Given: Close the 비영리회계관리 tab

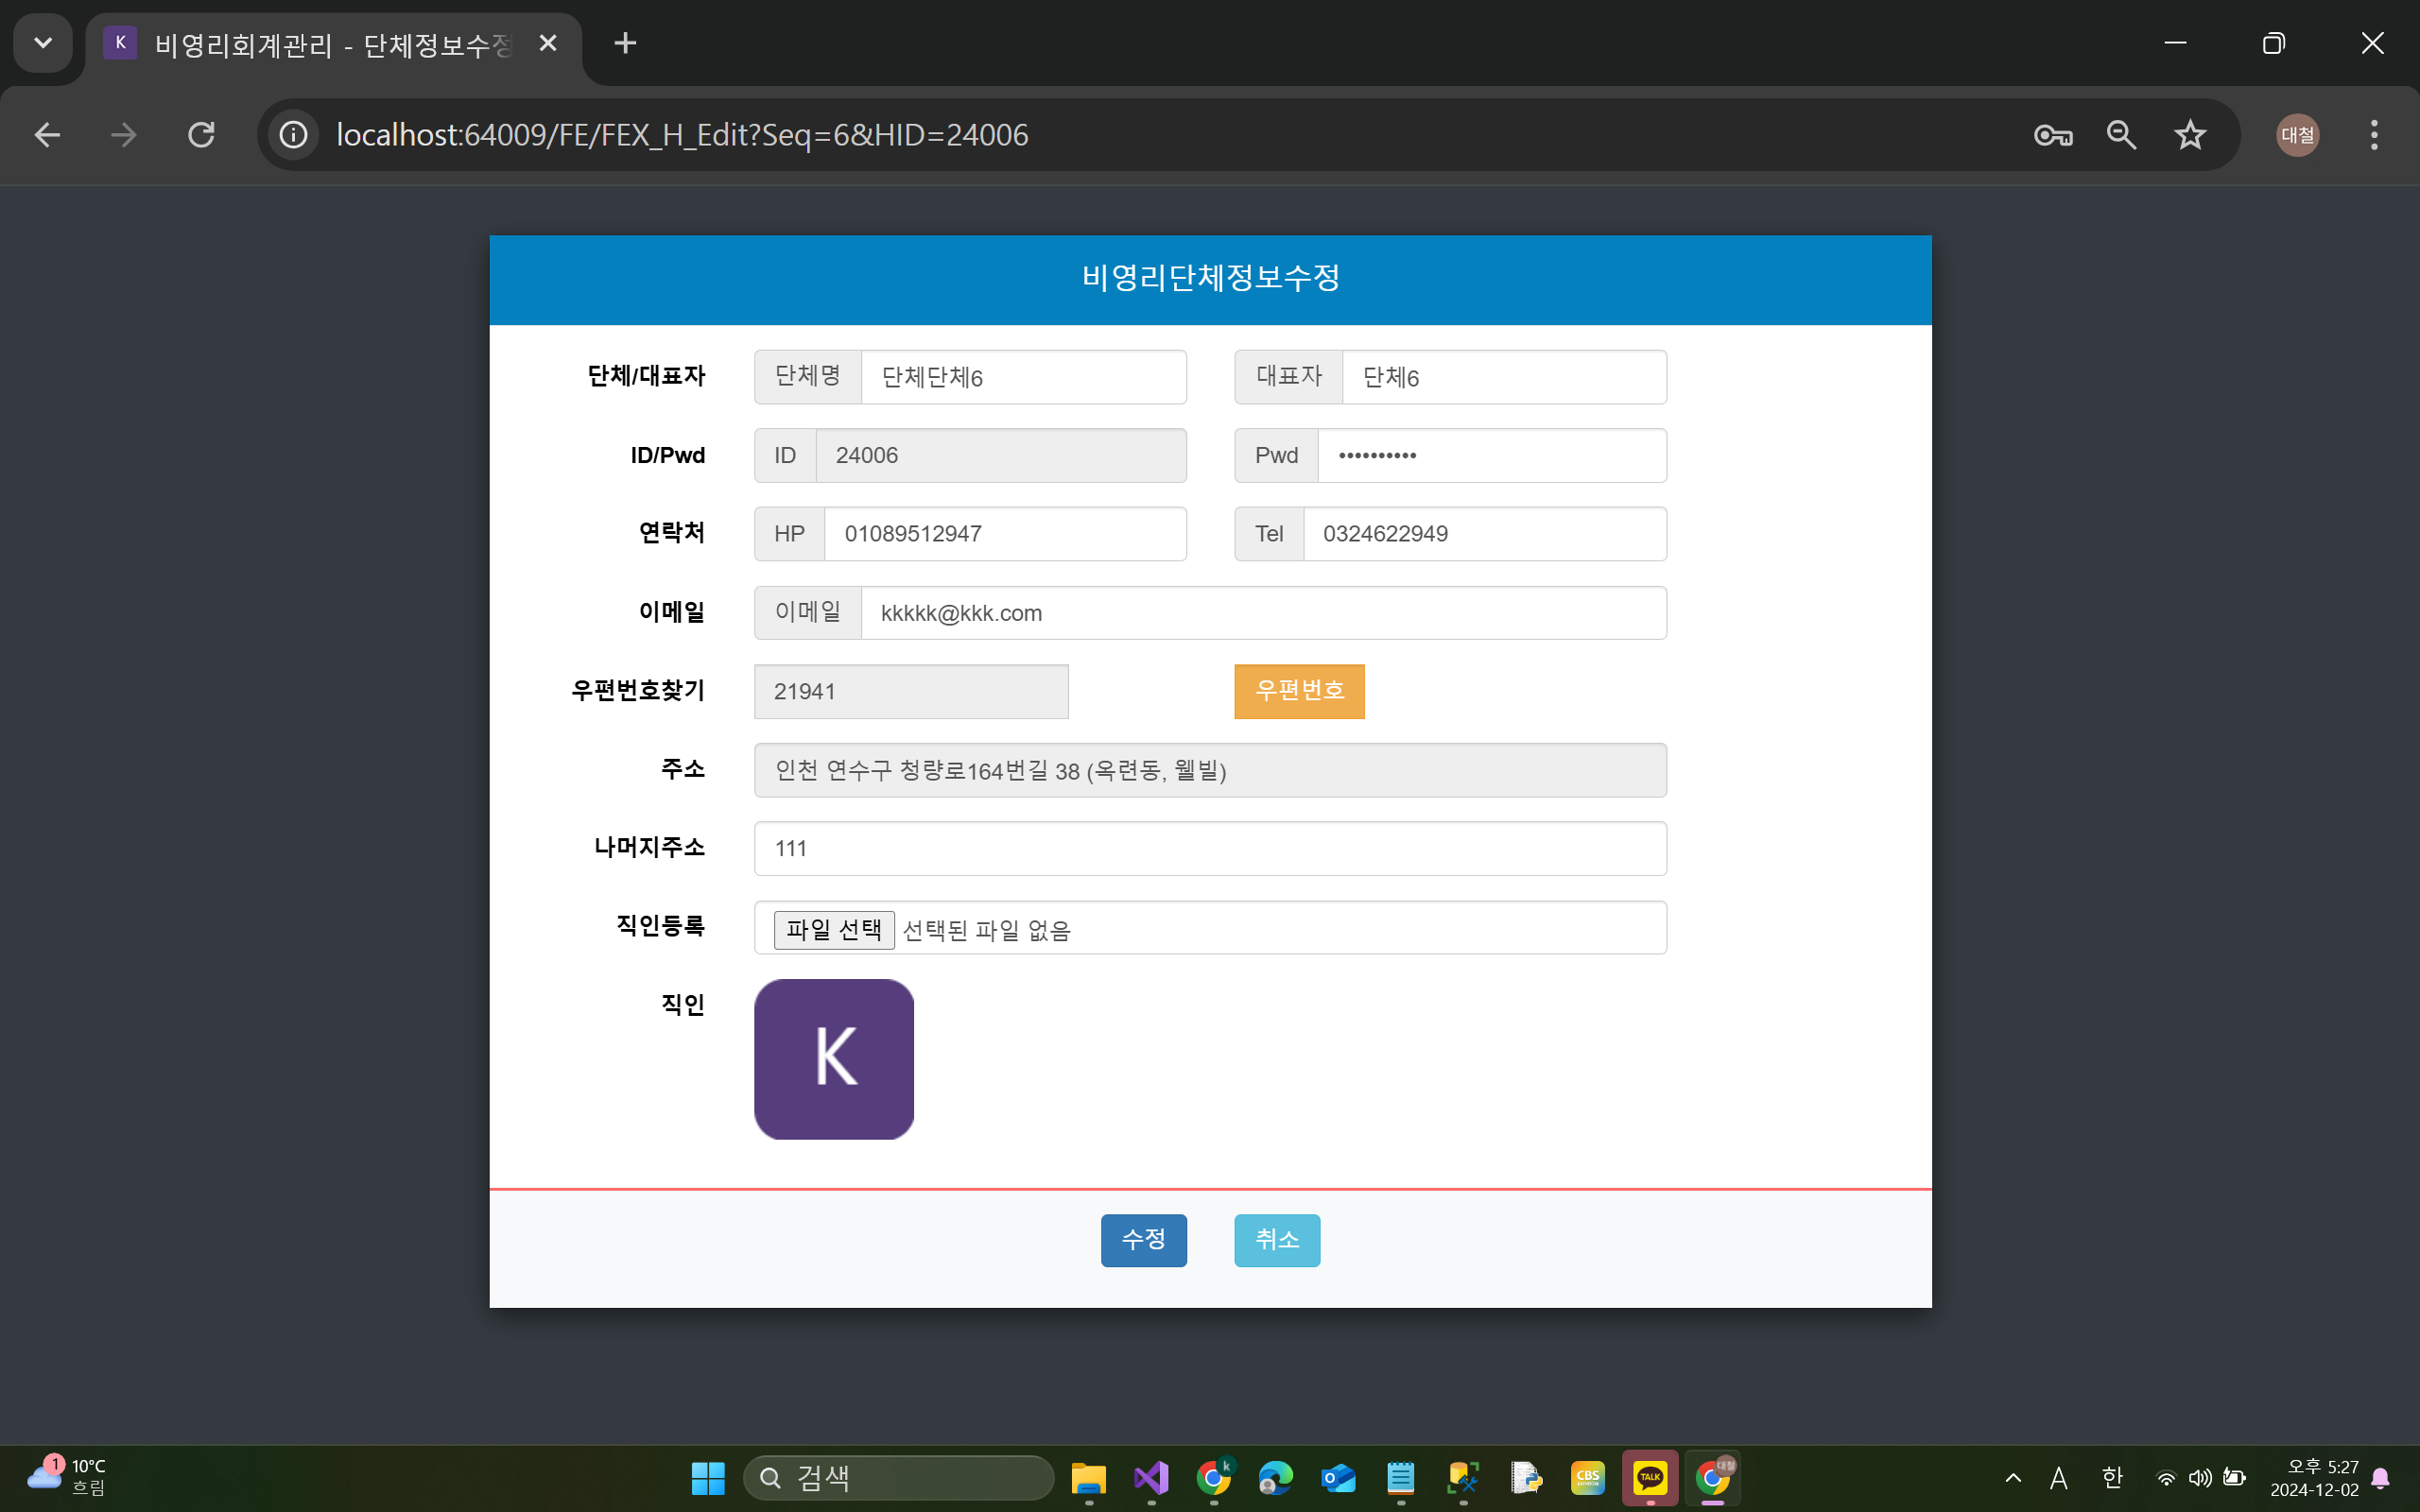Looking at the screenshot, I should tap(547, 43).
